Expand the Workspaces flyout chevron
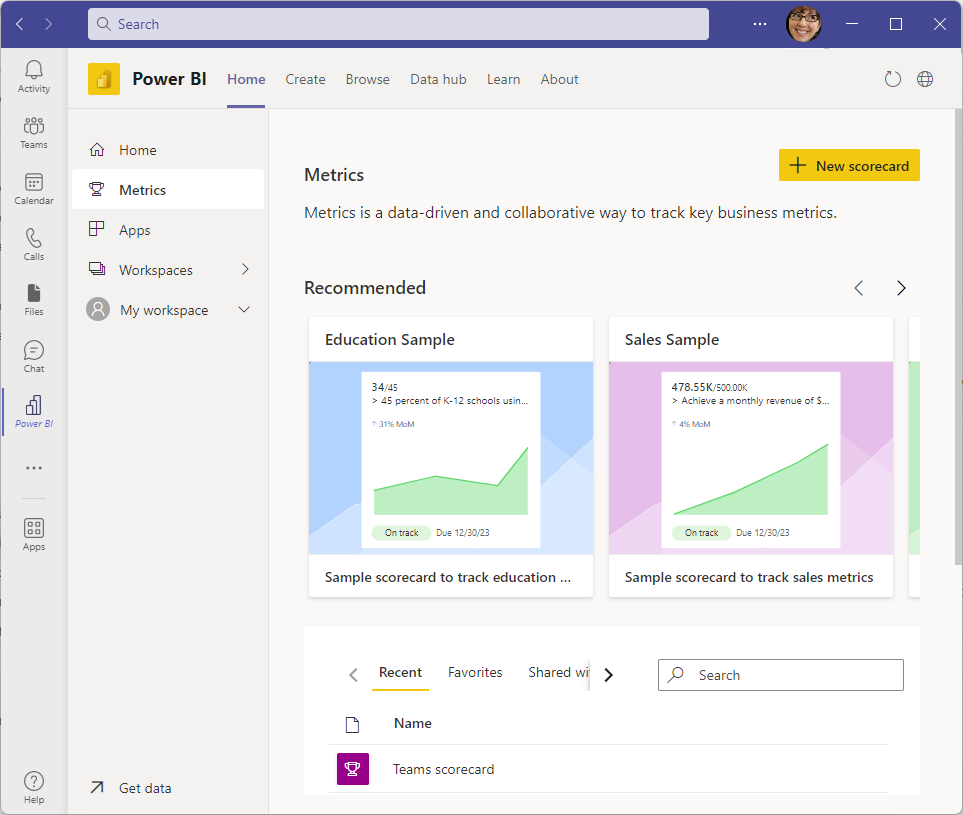The image size is (963, 815). [x=245, y=269]
